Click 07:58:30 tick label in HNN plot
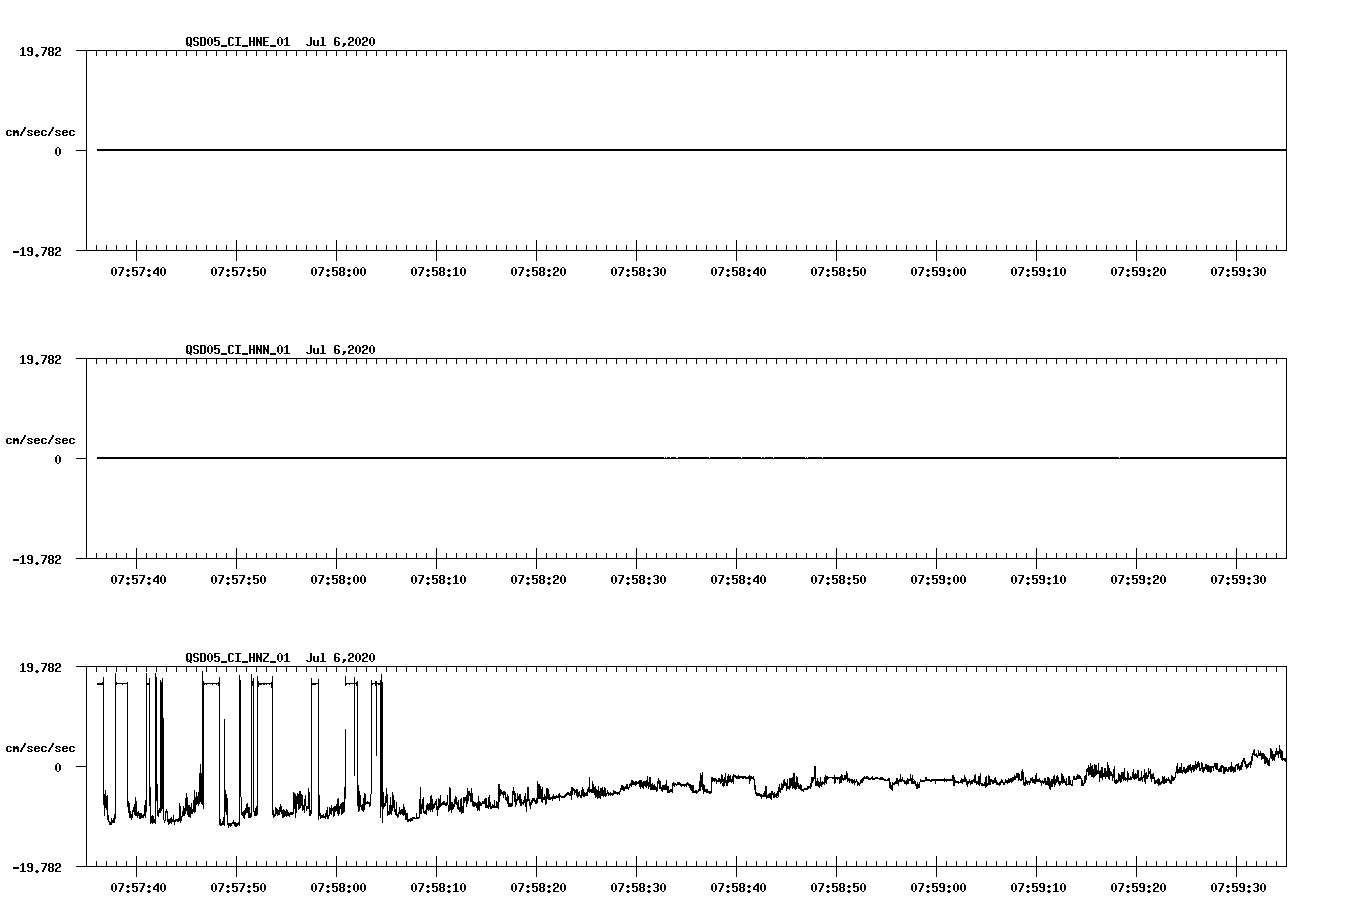 coord(638,579)
